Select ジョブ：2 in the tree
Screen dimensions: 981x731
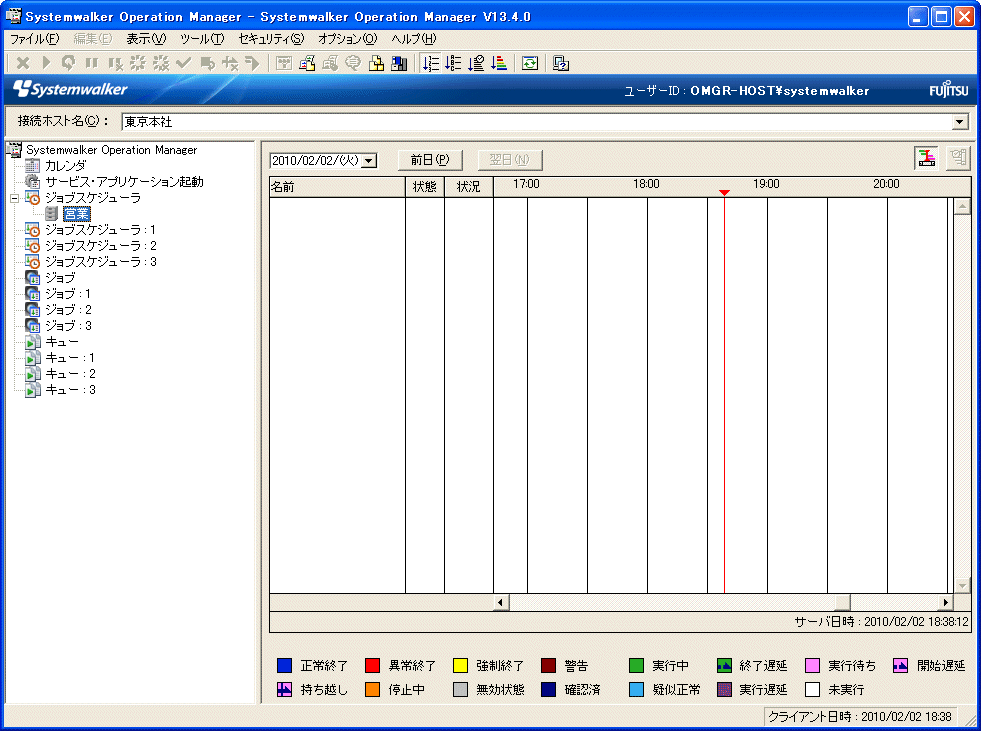(68, 310)
